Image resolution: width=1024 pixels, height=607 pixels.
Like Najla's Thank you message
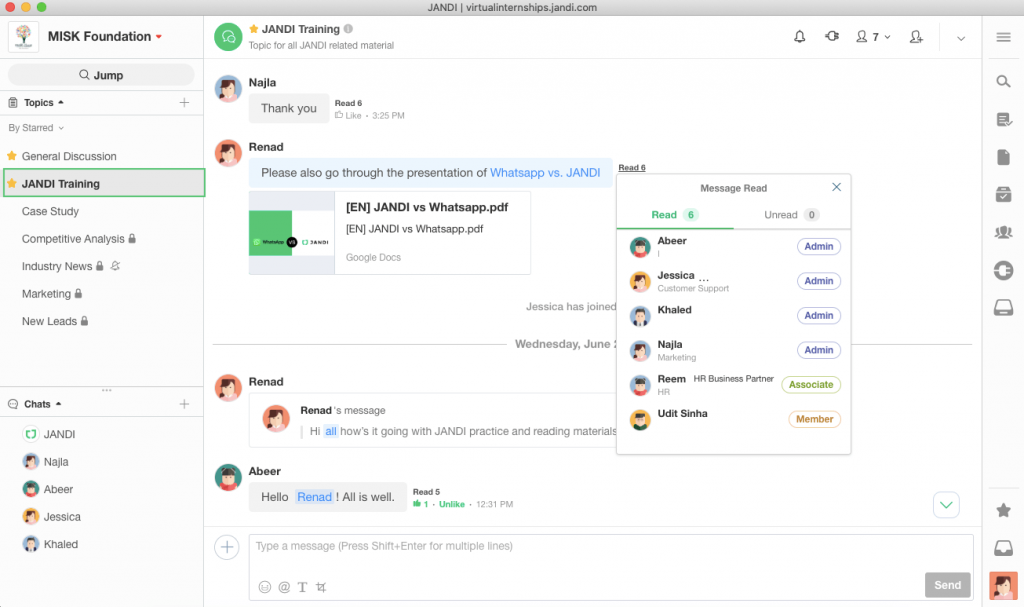point(348,116)
